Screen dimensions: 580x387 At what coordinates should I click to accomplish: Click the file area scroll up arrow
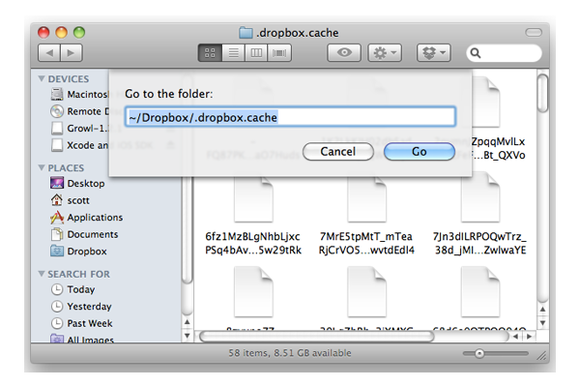pyautogui.click(x=543, y=309)
